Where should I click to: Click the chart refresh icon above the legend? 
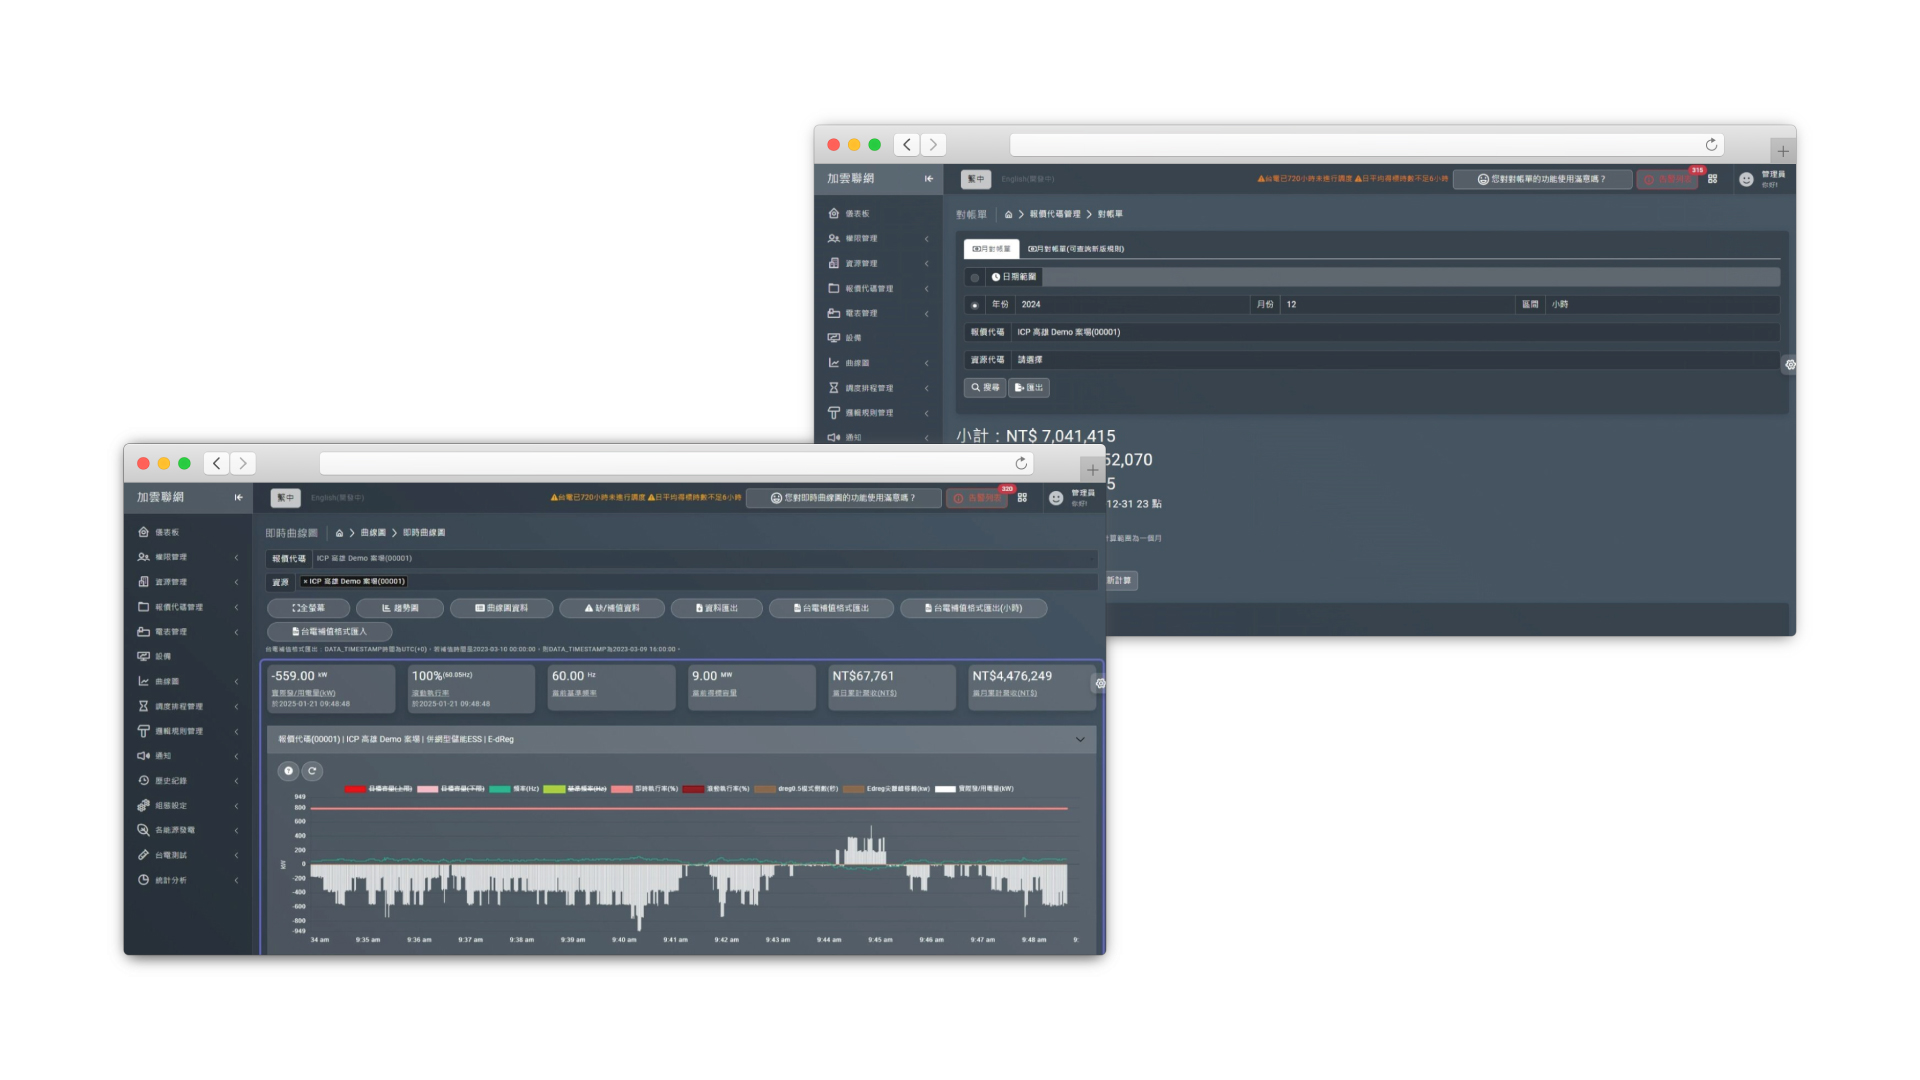(x=312, y=771)
